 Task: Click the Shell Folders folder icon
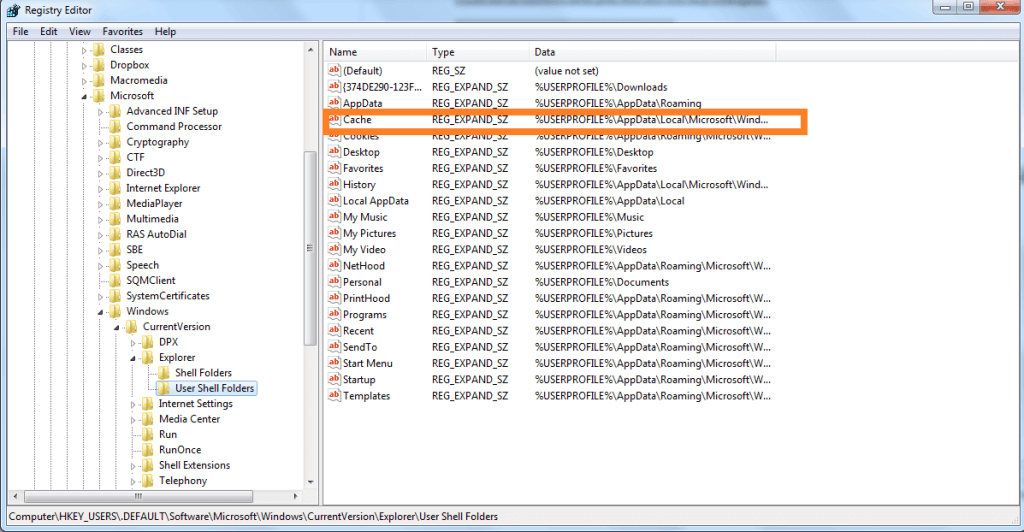[x=163, y=373]
